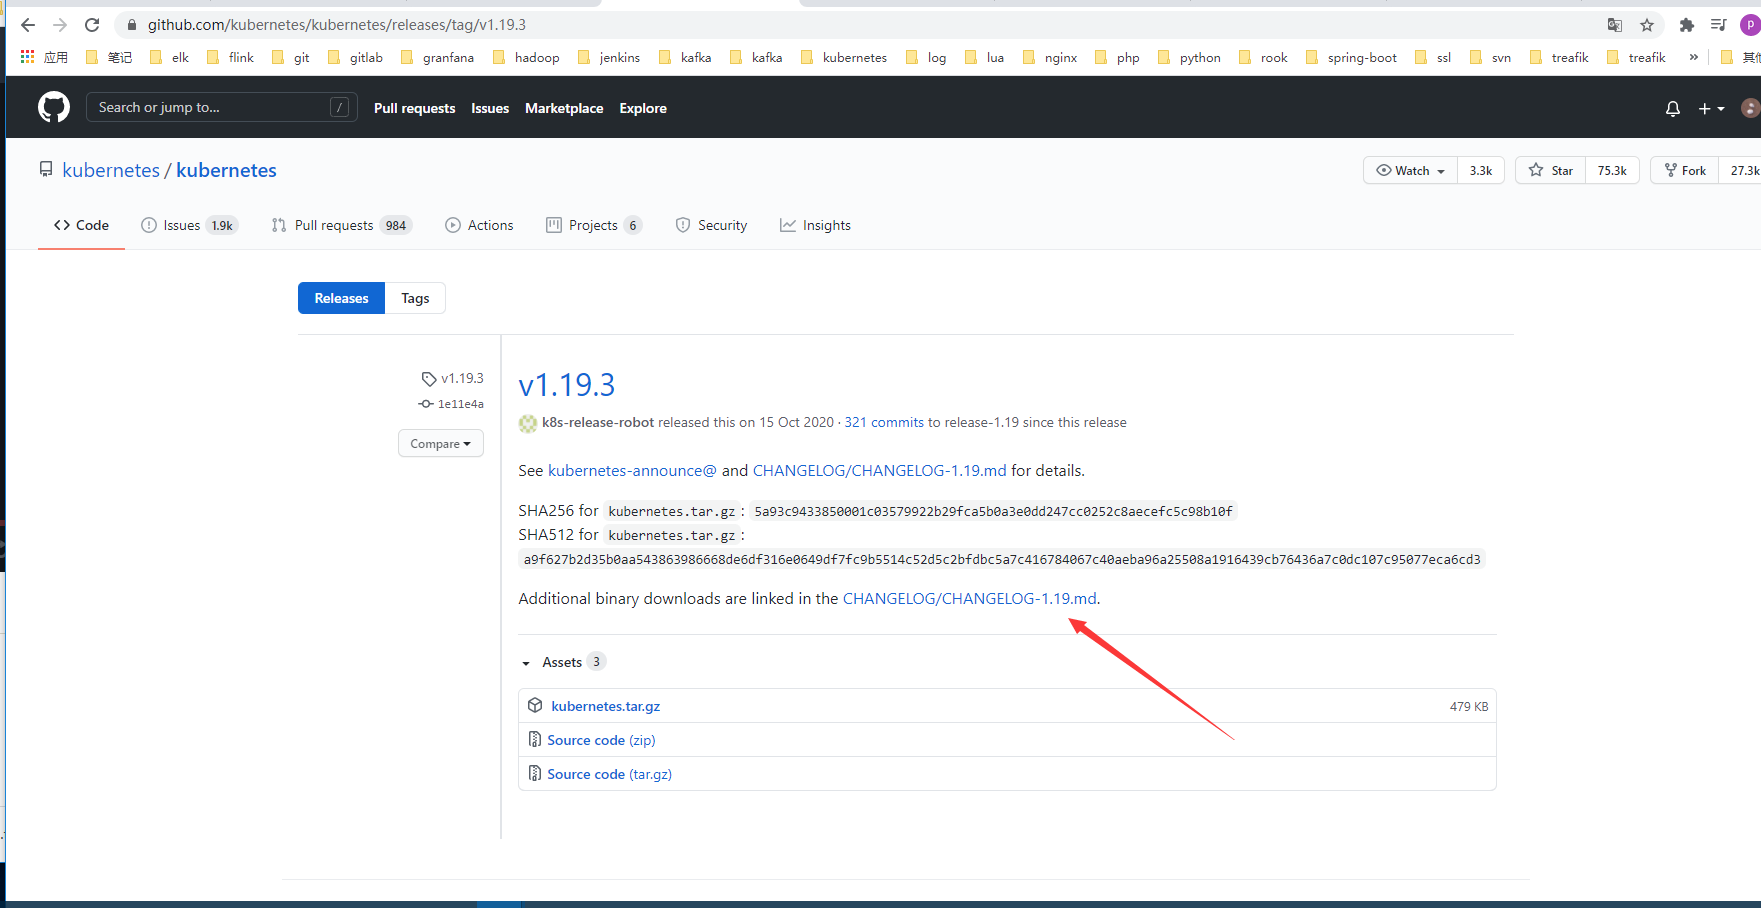Show more bookmarks with double chevron
This screenshot has height=908, width=1761.
click(1693, 57)
